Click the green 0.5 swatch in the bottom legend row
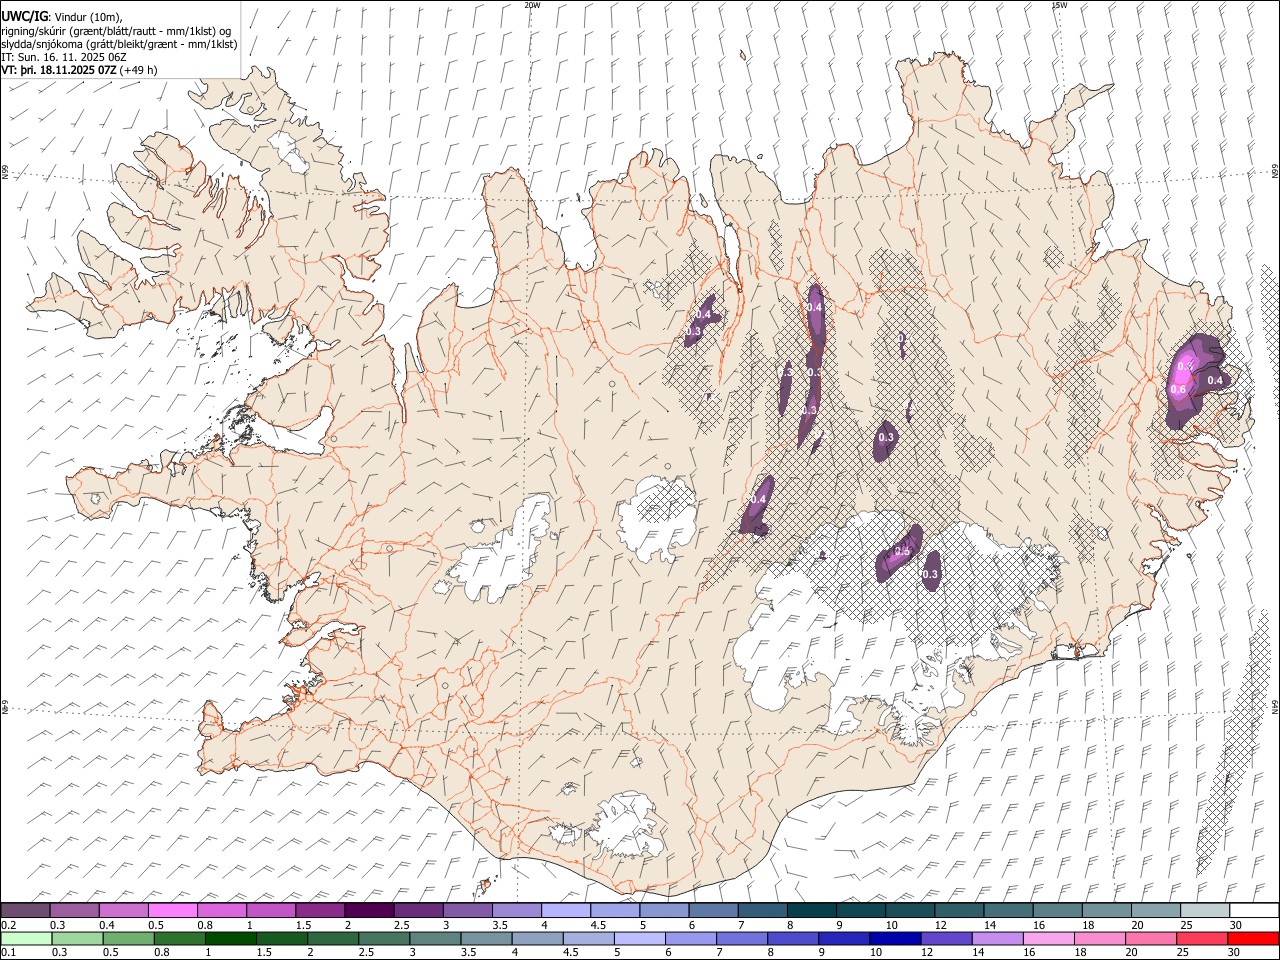1280x960 pixels. 129,939
